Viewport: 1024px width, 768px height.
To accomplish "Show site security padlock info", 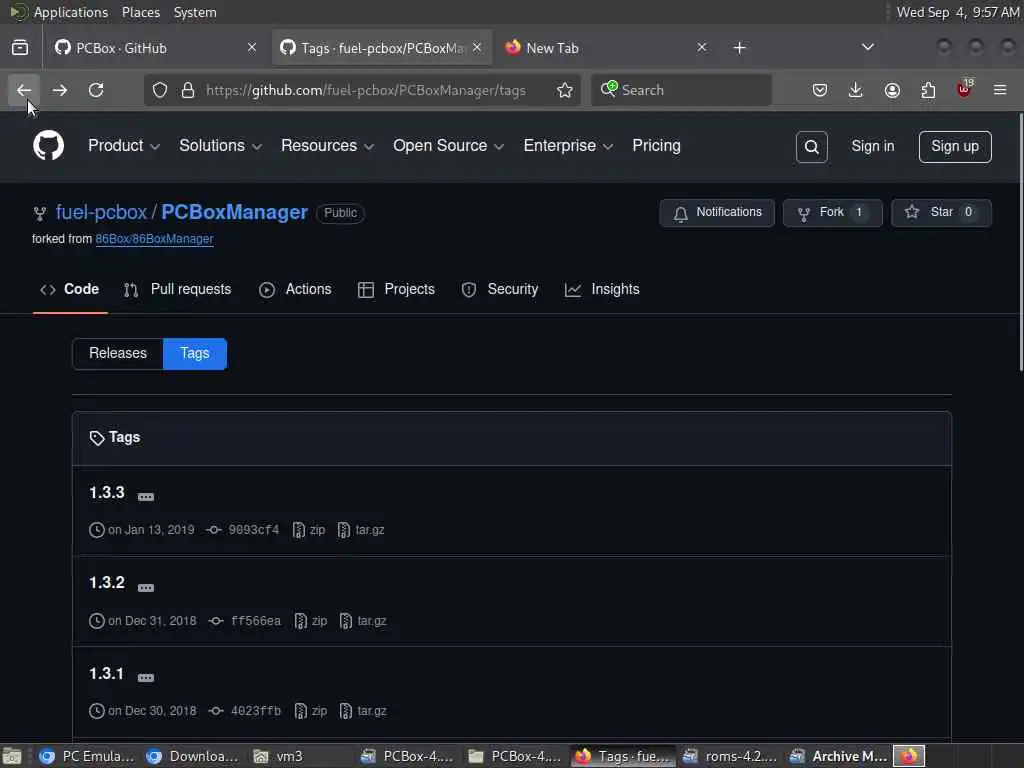I will pos(187,90).
